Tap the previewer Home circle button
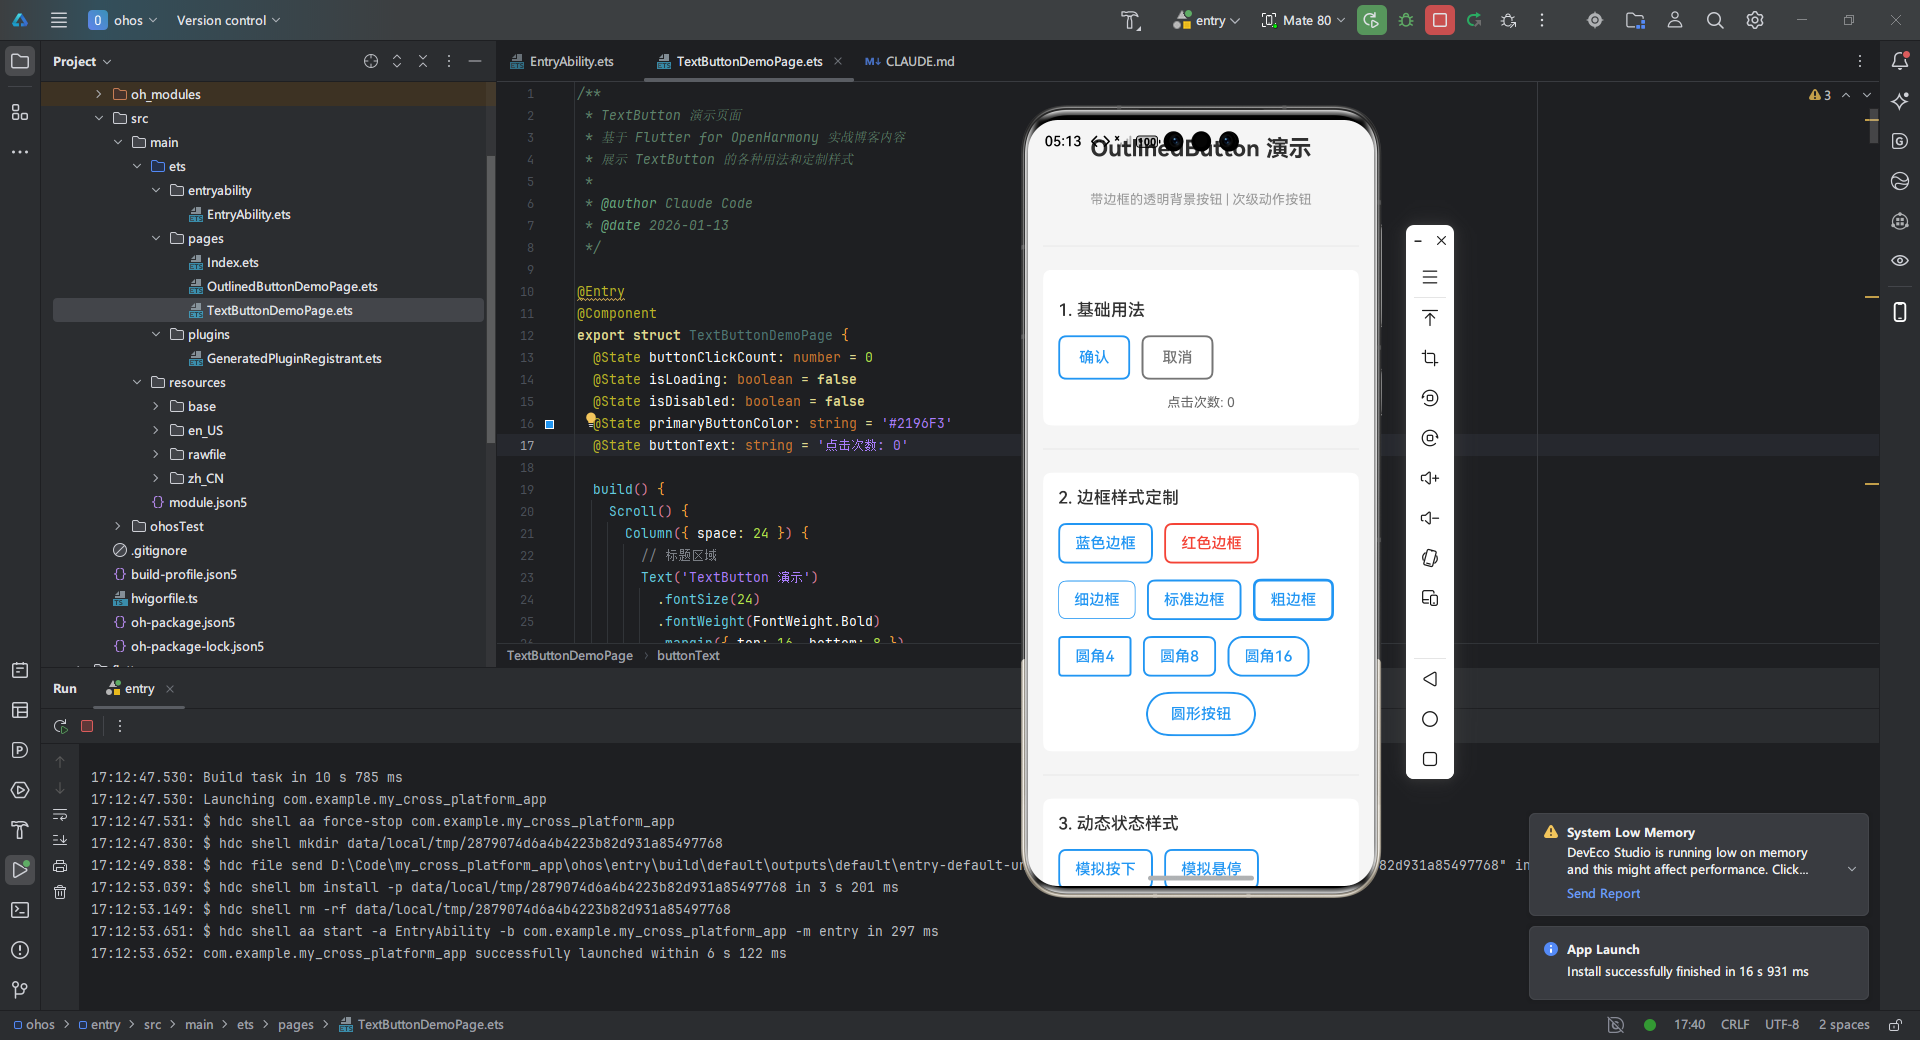1920x1040 pixels. tap(1430, 719)
